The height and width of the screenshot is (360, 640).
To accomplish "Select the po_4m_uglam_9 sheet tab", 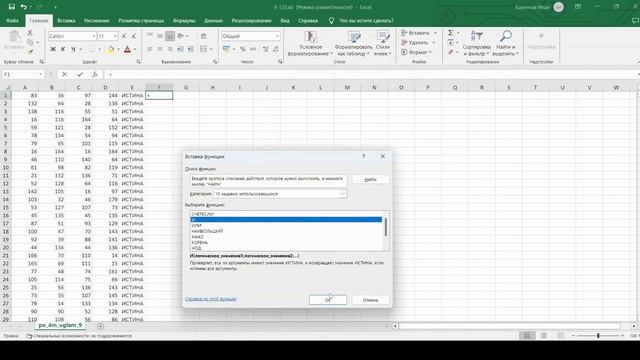I will click(60, 325).
